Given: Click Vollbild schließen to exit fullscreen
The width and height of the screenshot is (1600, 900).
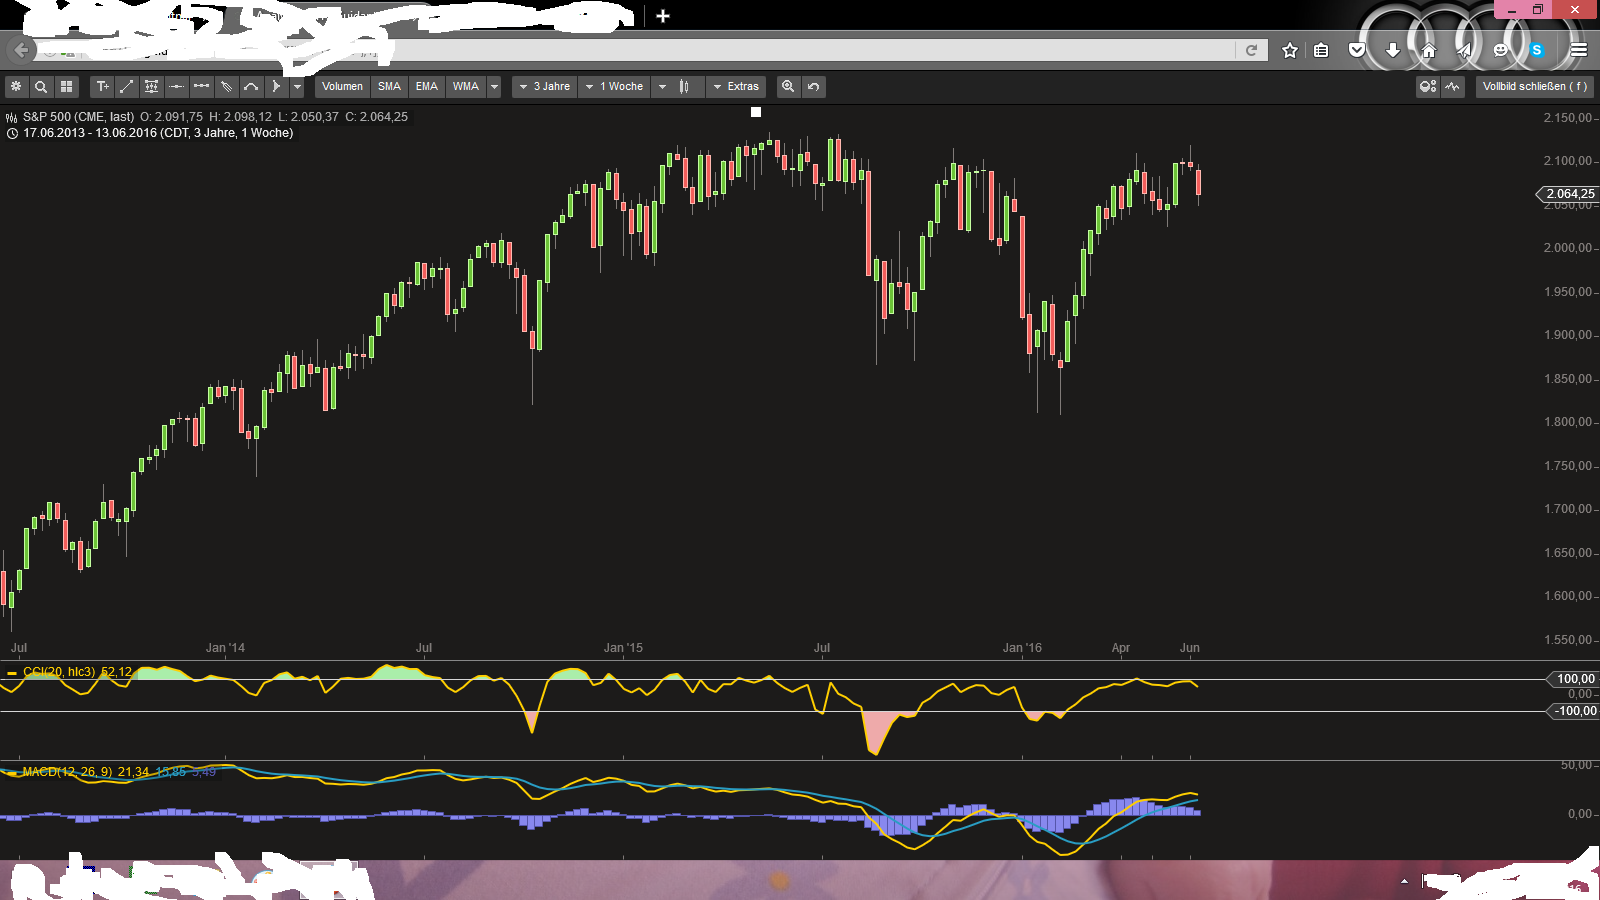Looking at the screenshot, I should click(x=1535, y=87).
